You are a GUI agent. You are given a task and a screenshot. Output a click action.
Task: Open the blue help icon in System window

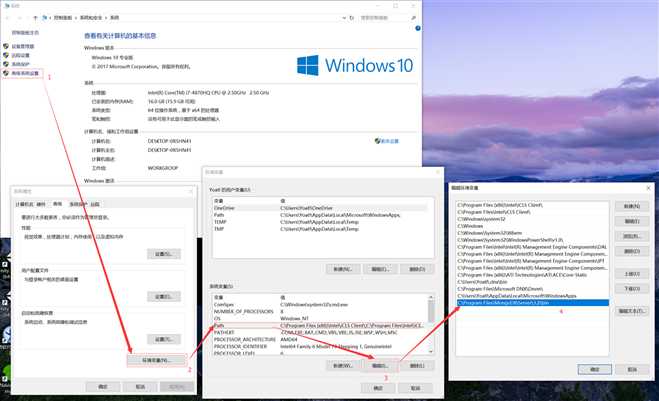(x=418, y=28)
